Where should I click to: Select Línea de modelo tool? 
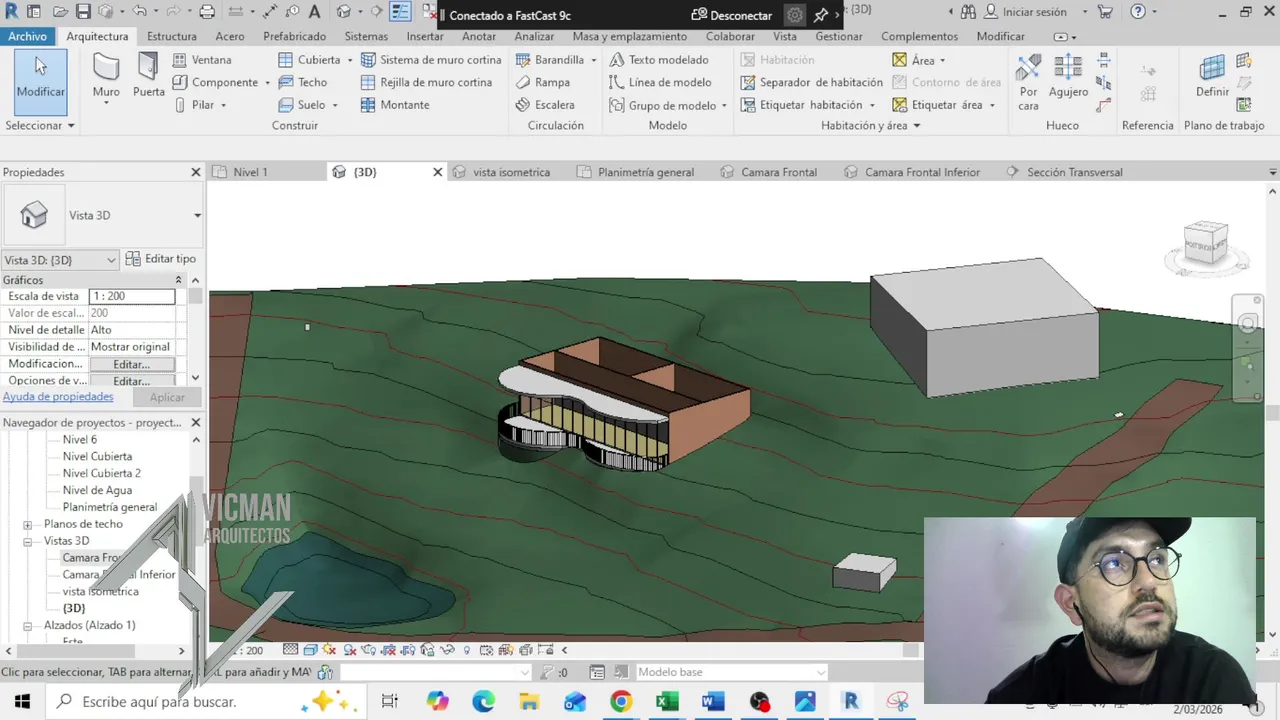[x=660, y=82]
